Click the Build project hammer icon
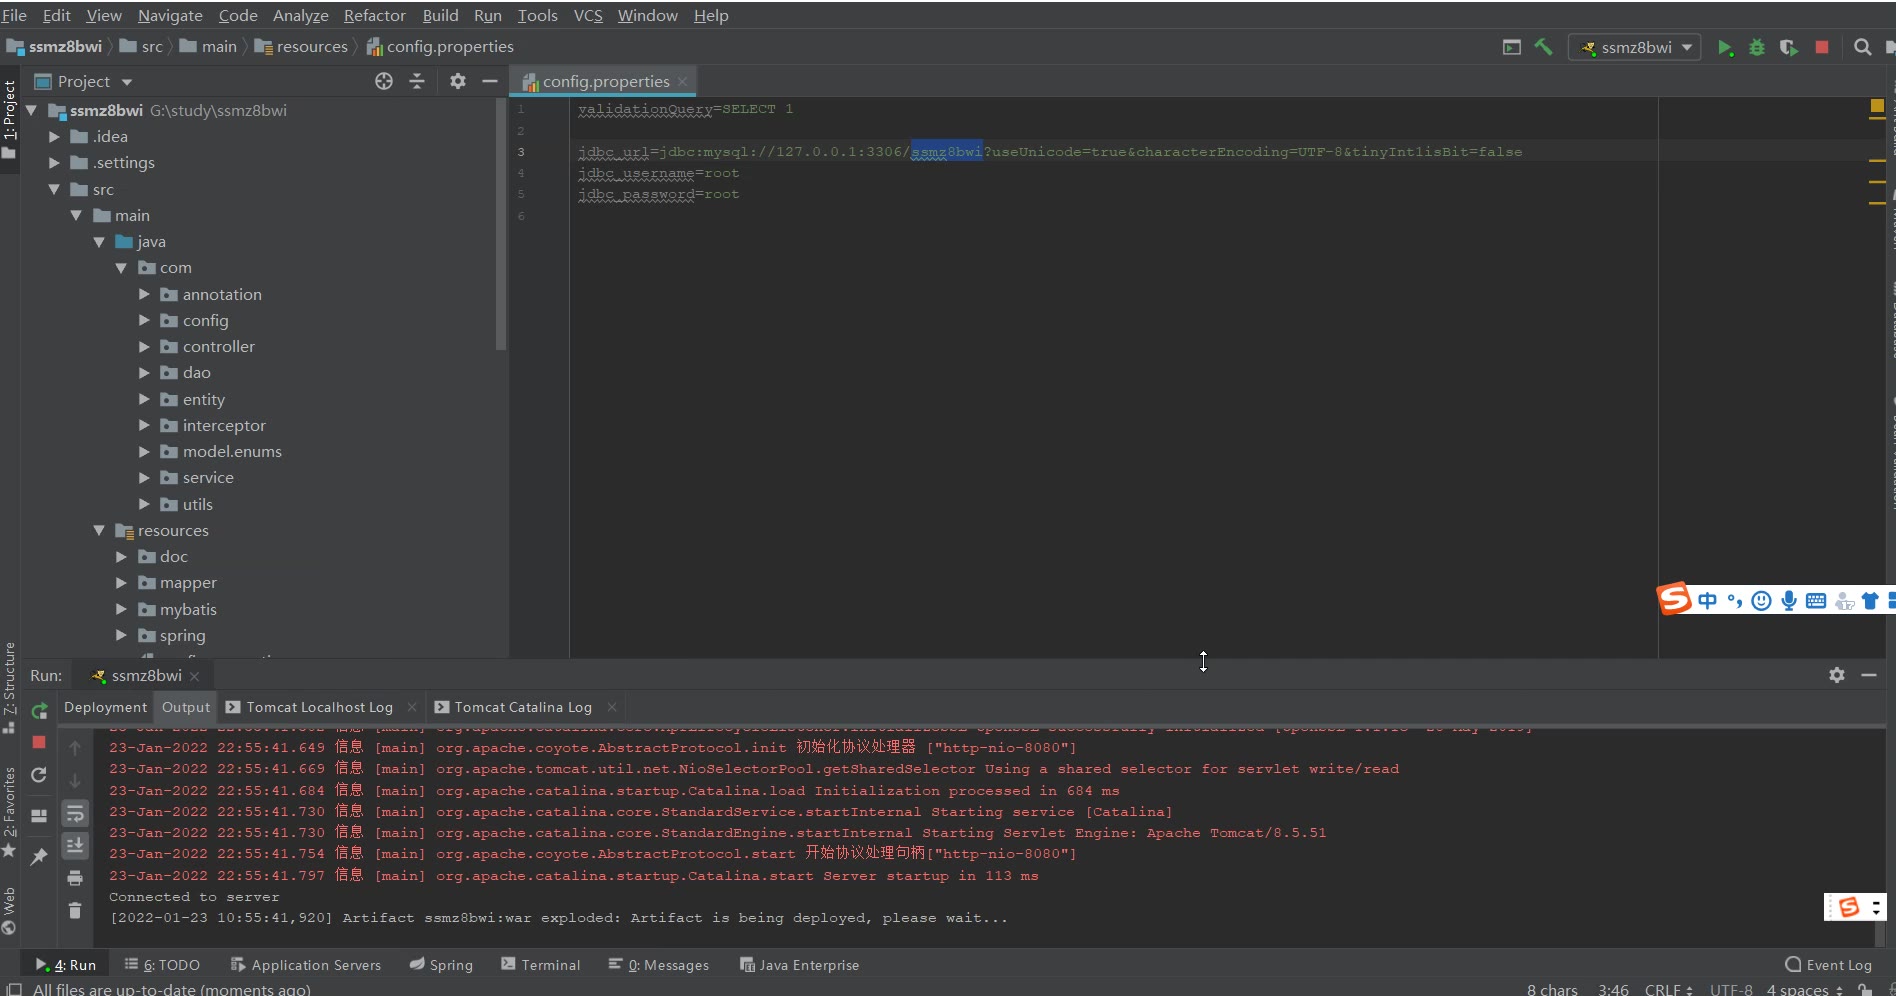The image size is (1896, 996). [1543, 47]
